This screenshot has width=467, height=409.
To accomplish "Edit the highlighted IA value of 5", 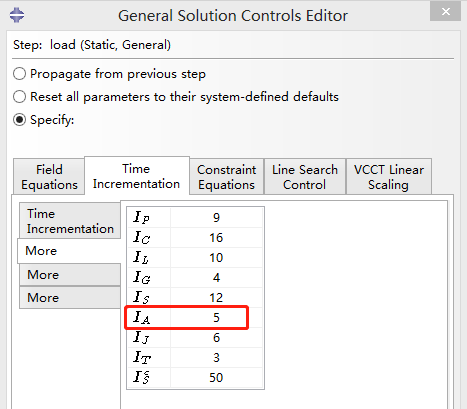I will 216,318.
